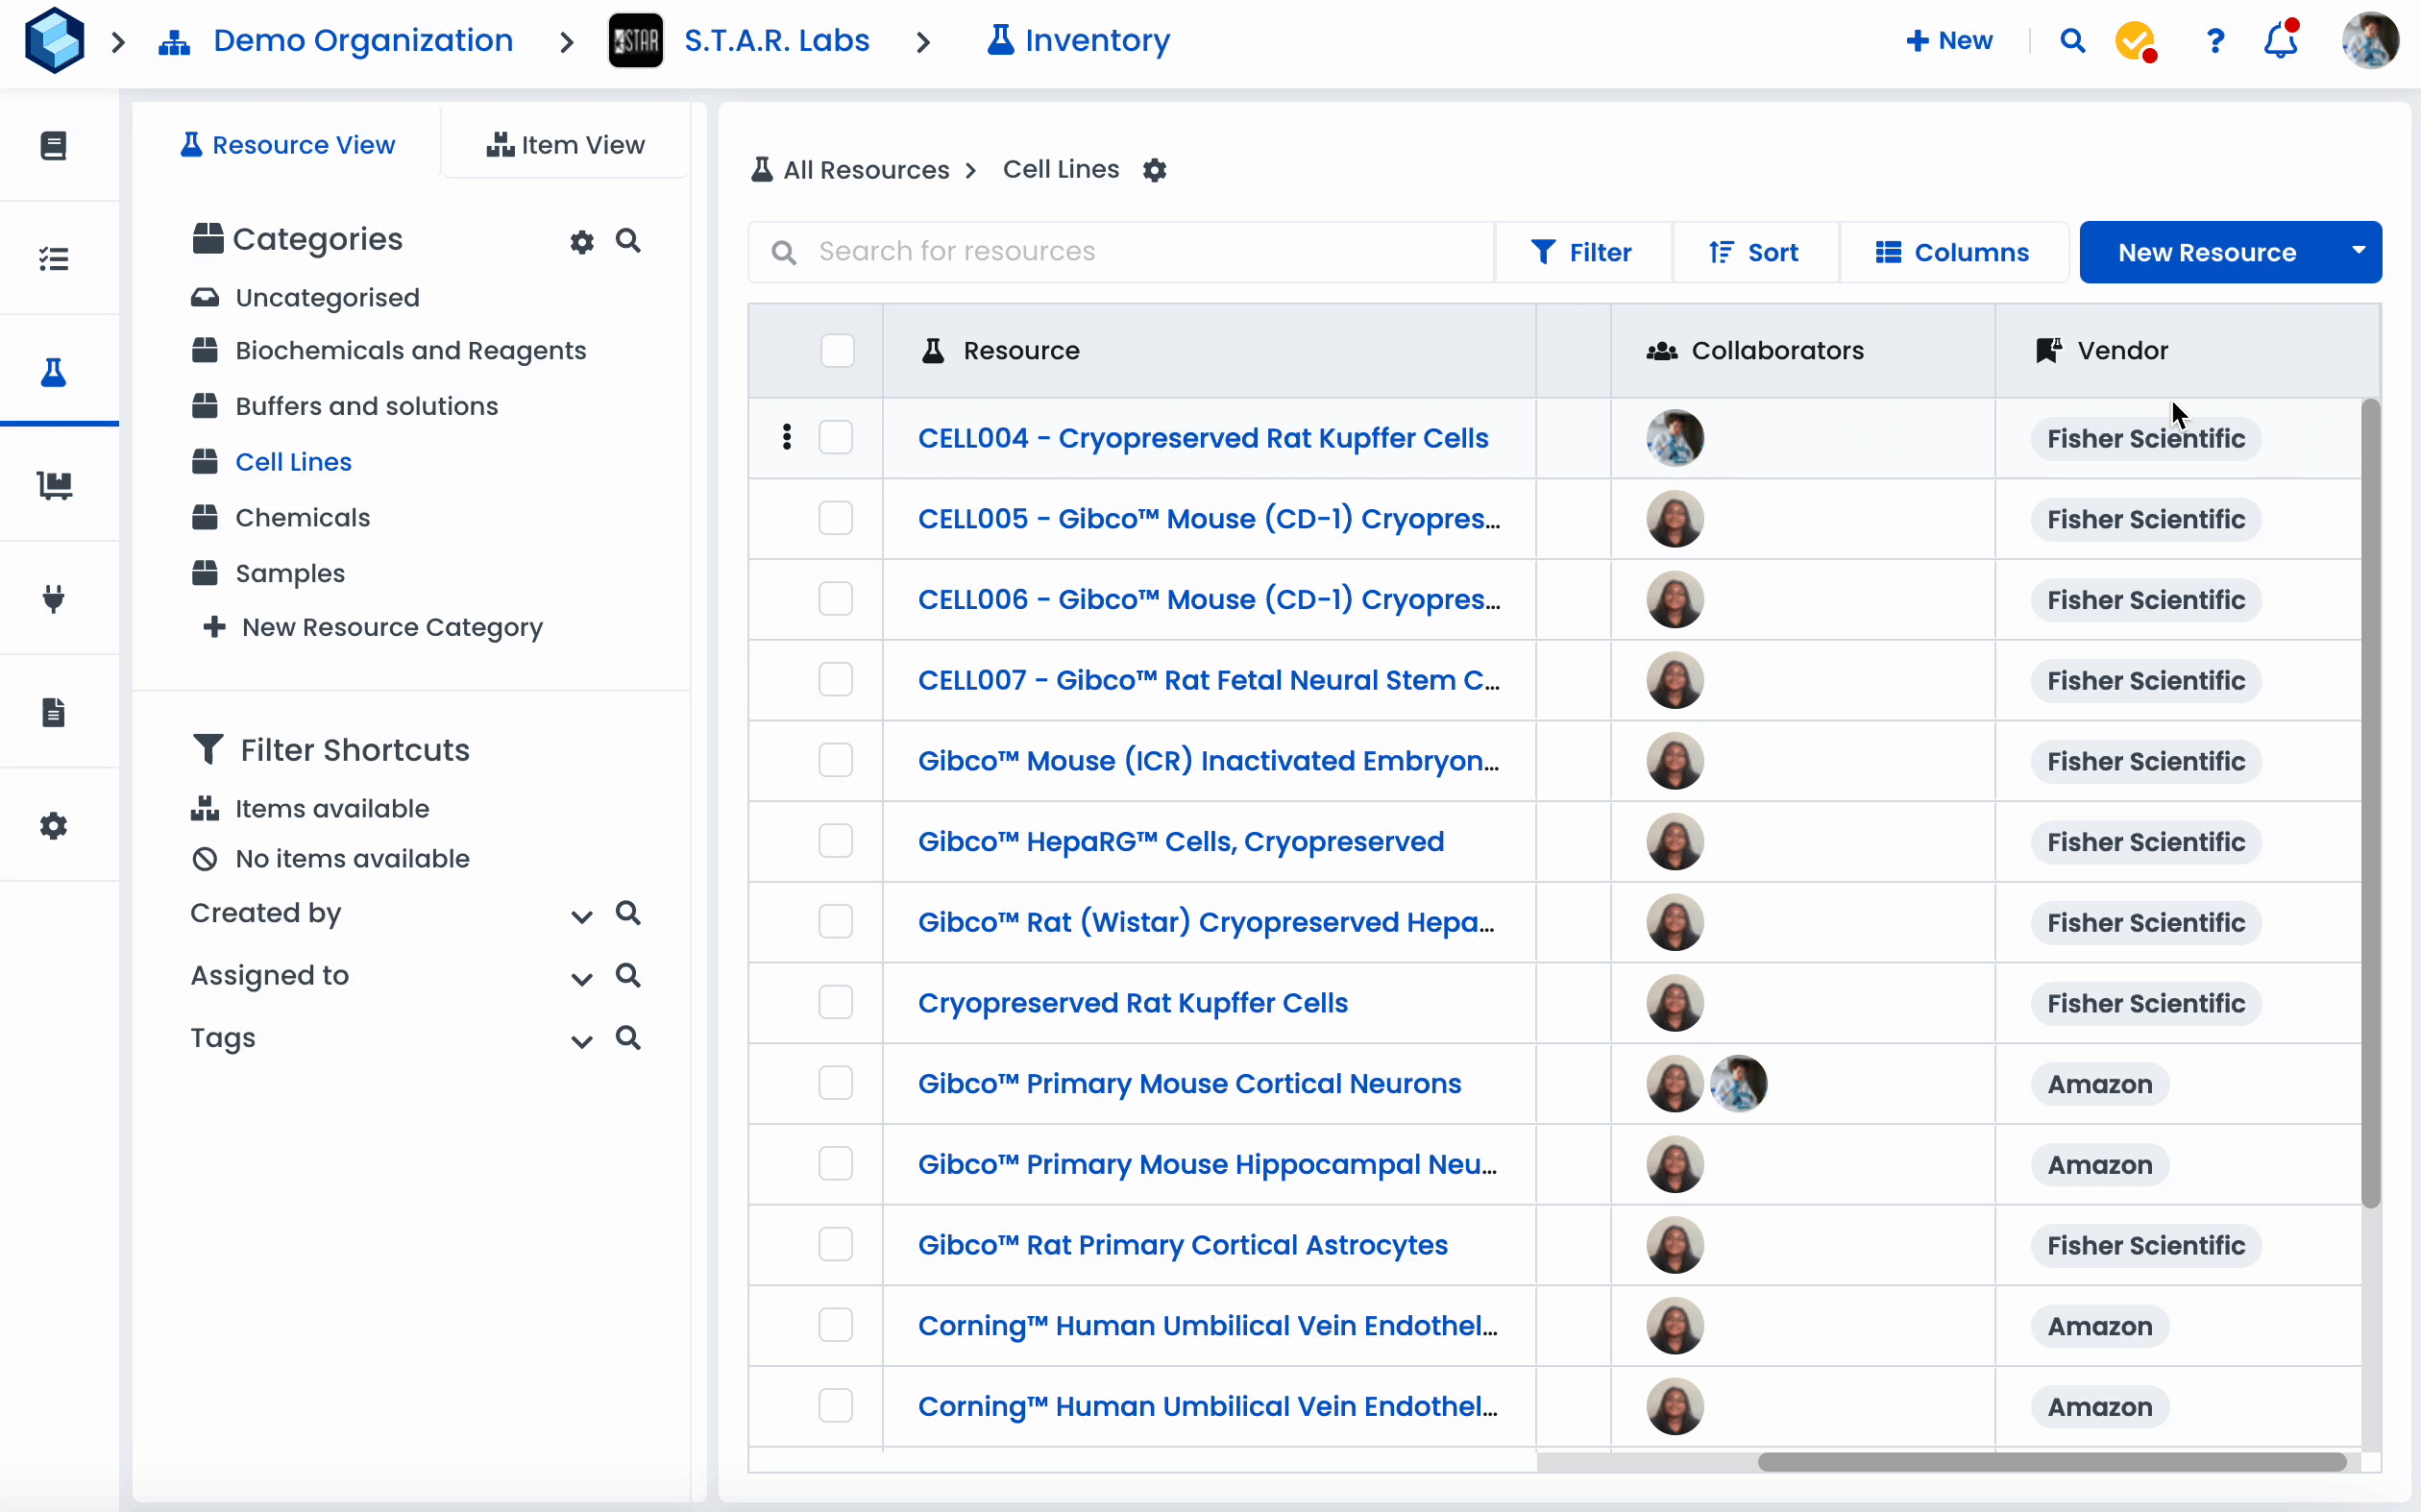Screen dimensions: 2421x1512
Task: Select the Chemicals category
Action: (x=302, y=517)
